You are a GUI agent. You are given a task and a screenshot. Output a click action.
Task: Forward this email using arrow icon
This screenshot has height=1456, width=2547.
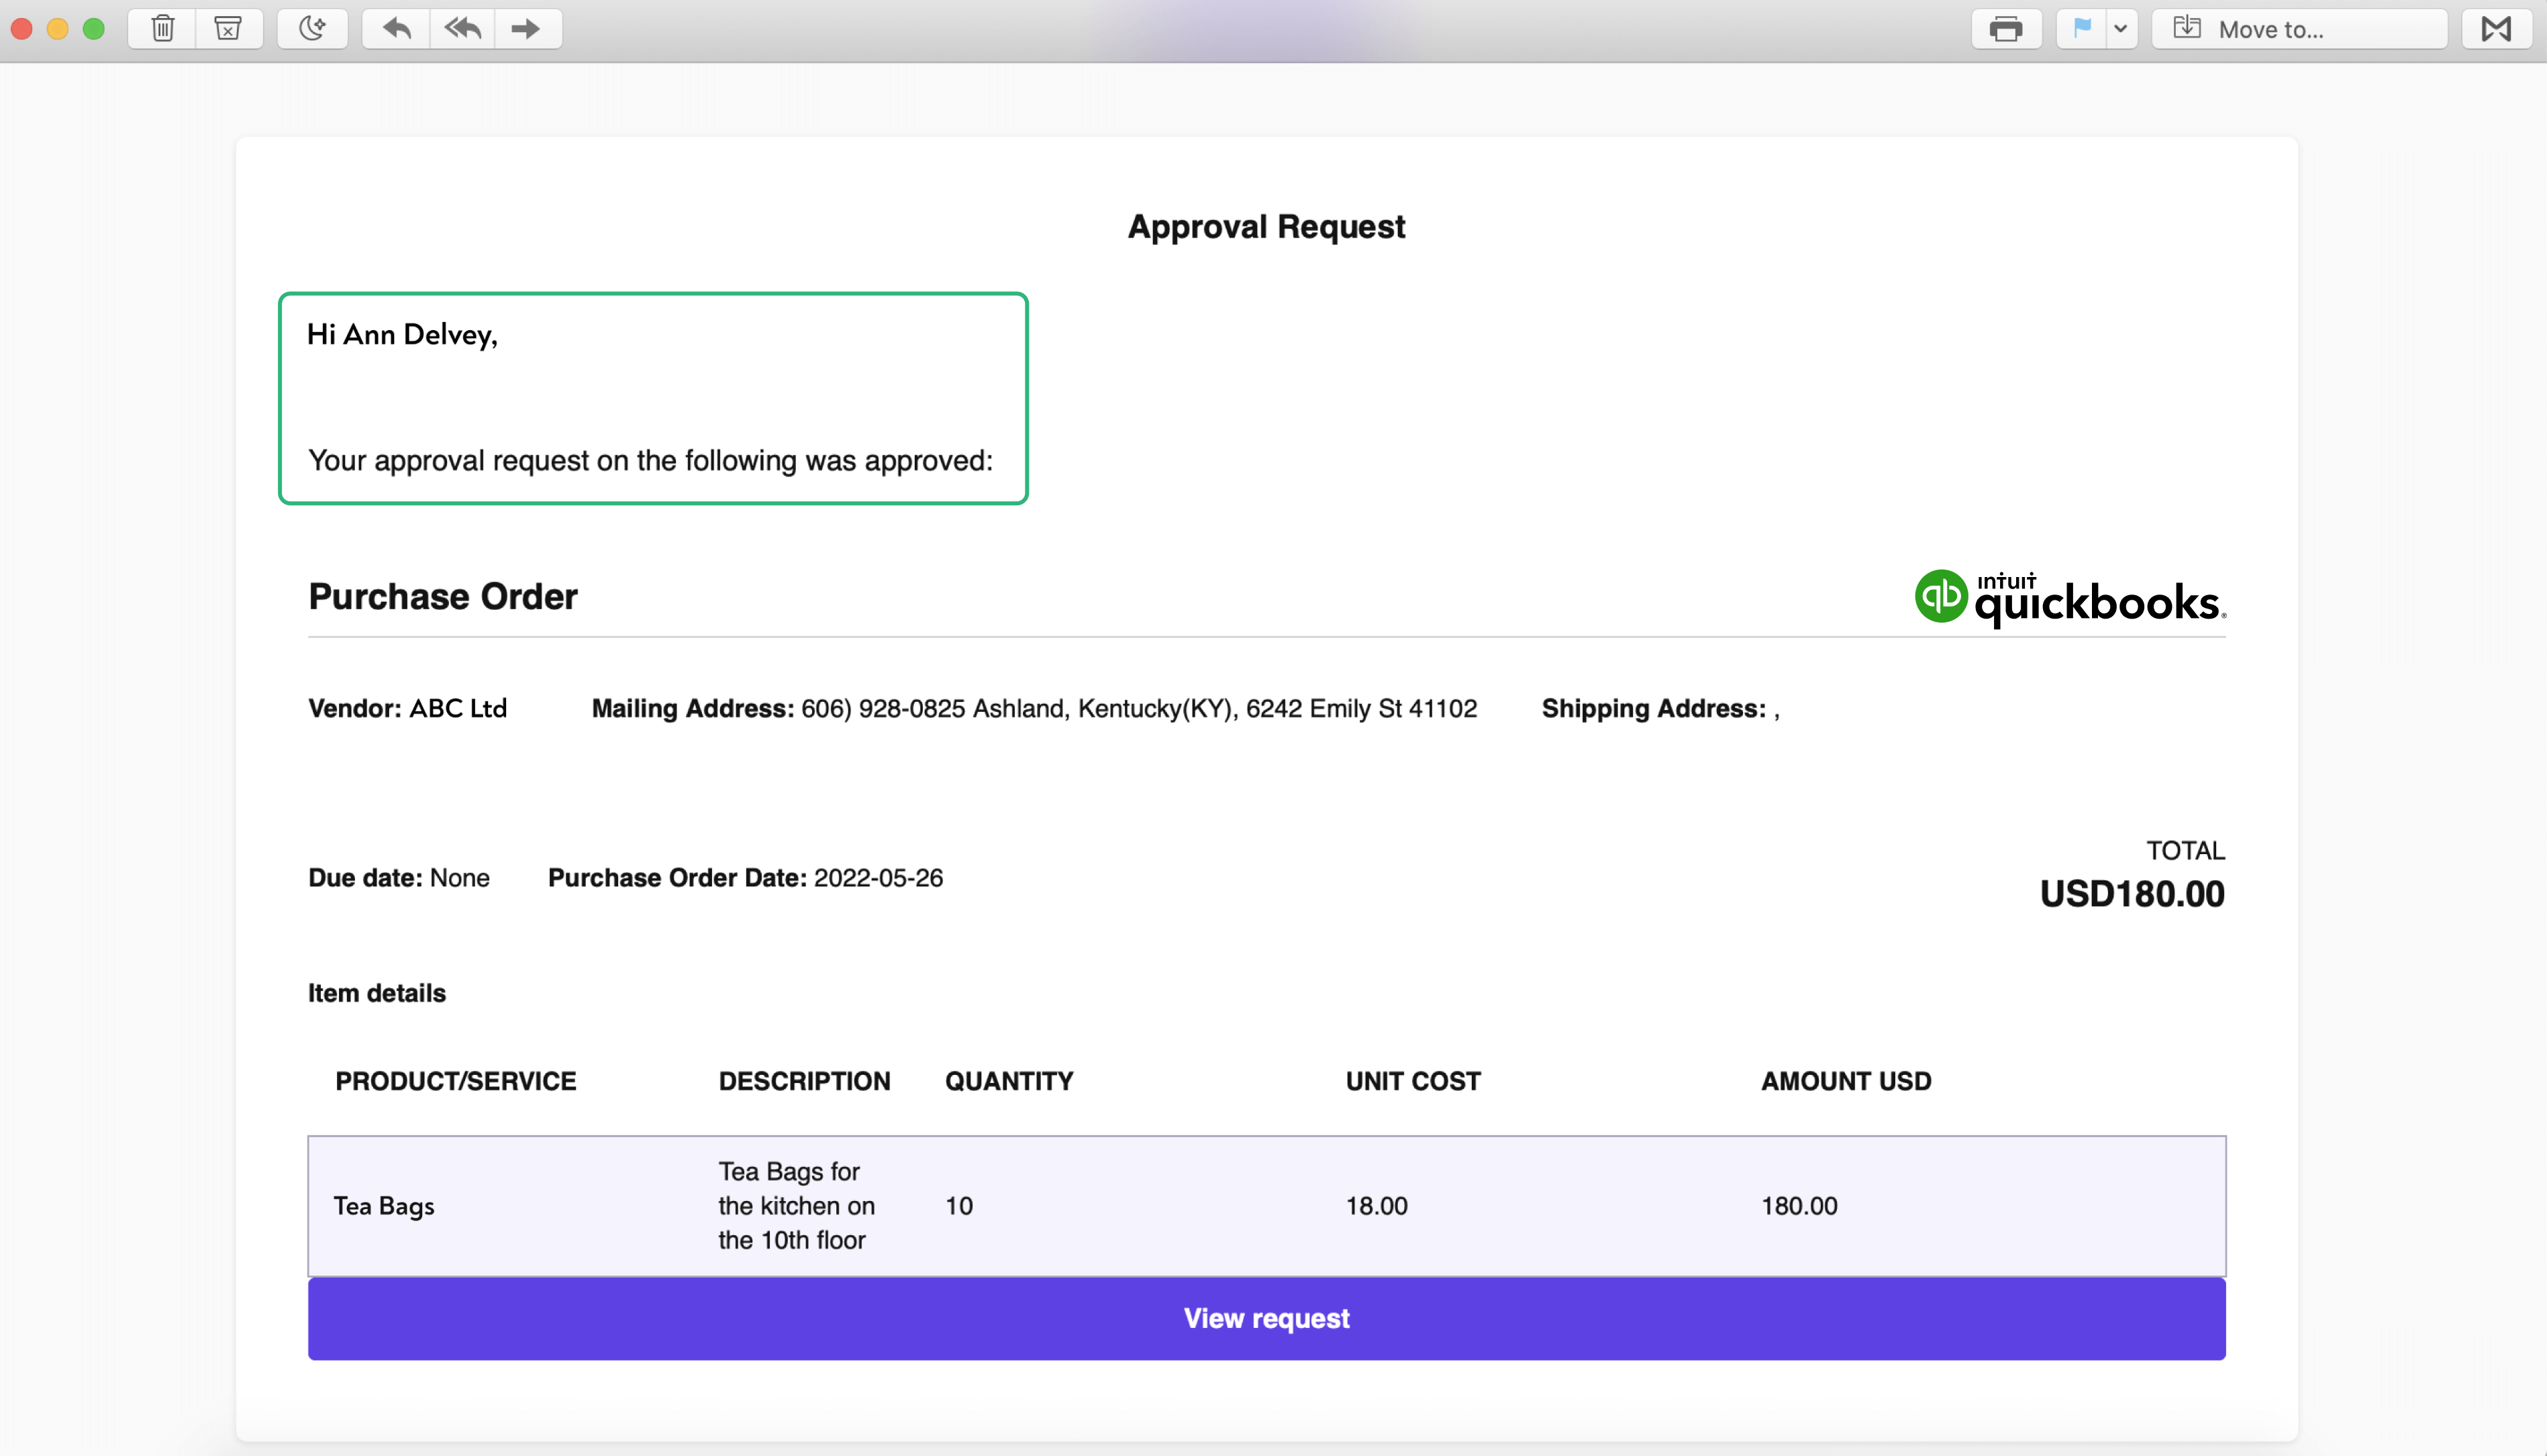pos(527,29)
